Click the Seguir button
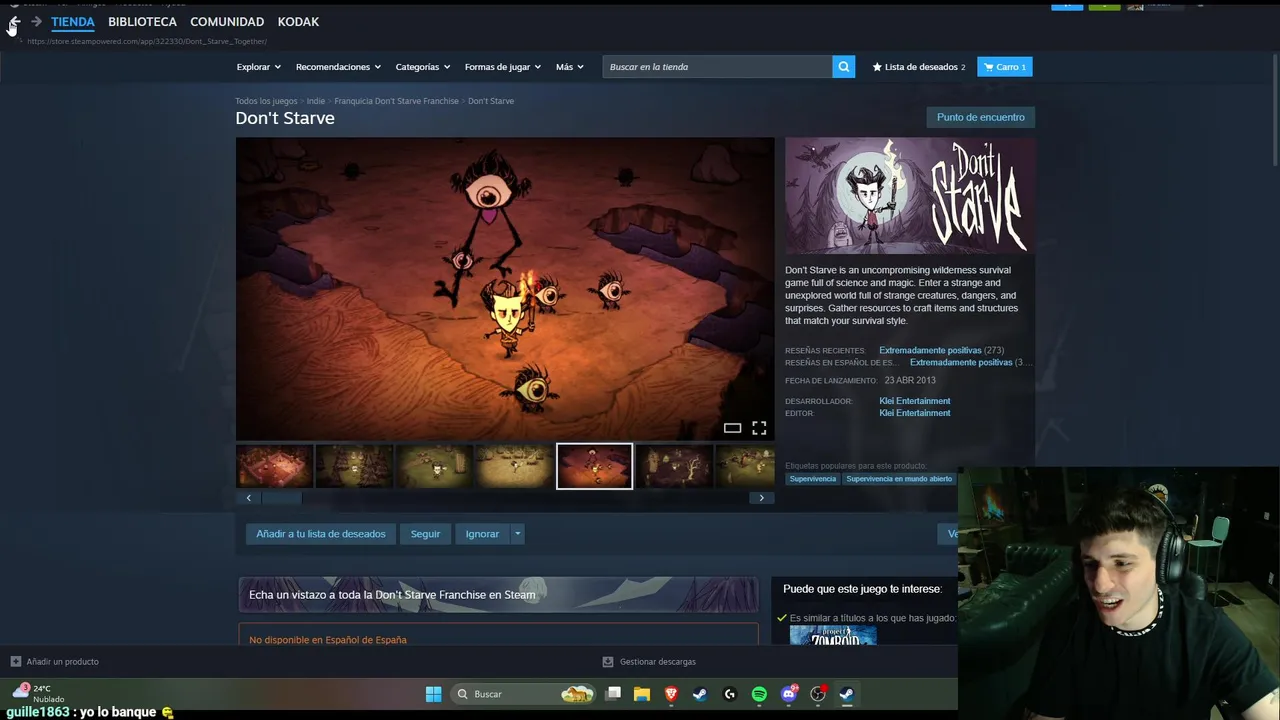The width and height of the screenshot is (1280, 720). pyautogui.click(x=425, y=534)
